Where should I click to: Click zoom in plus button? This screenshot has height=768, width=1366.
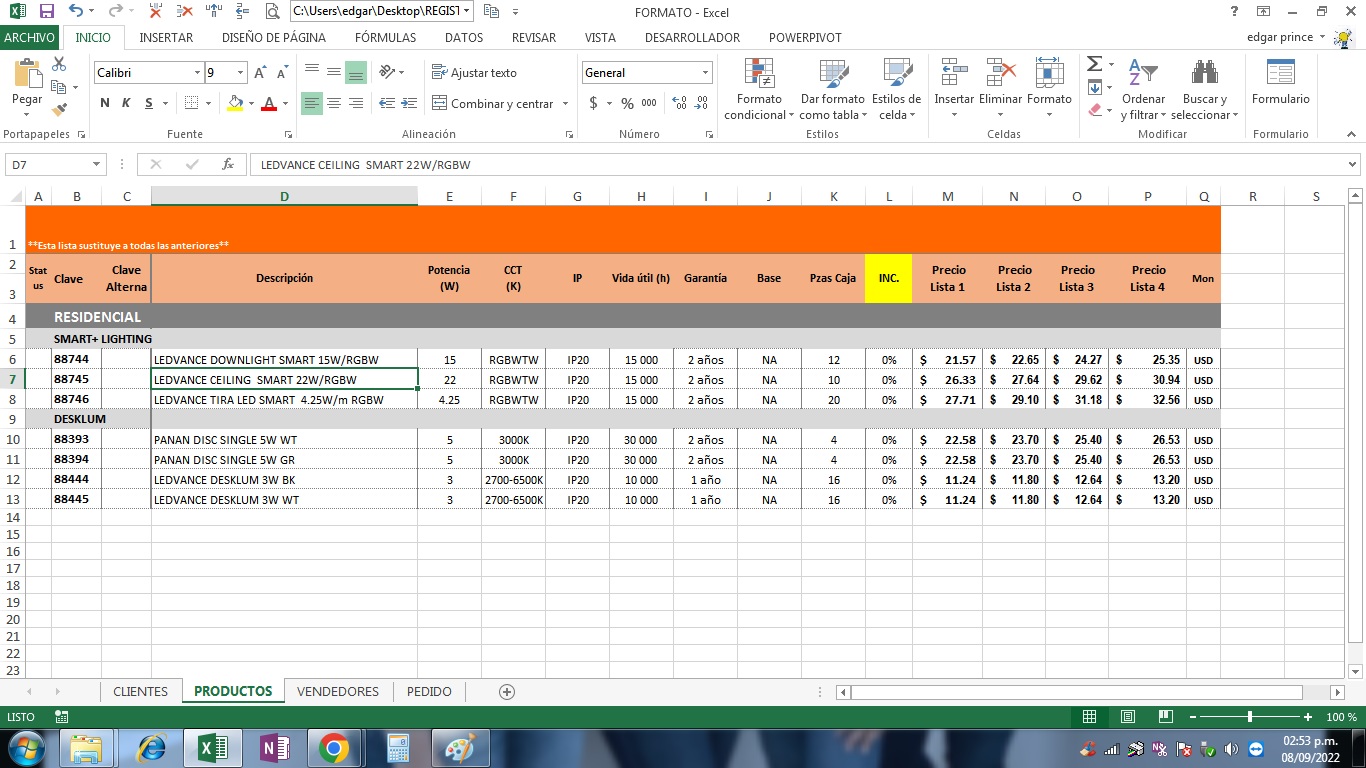click(1308, 717)
